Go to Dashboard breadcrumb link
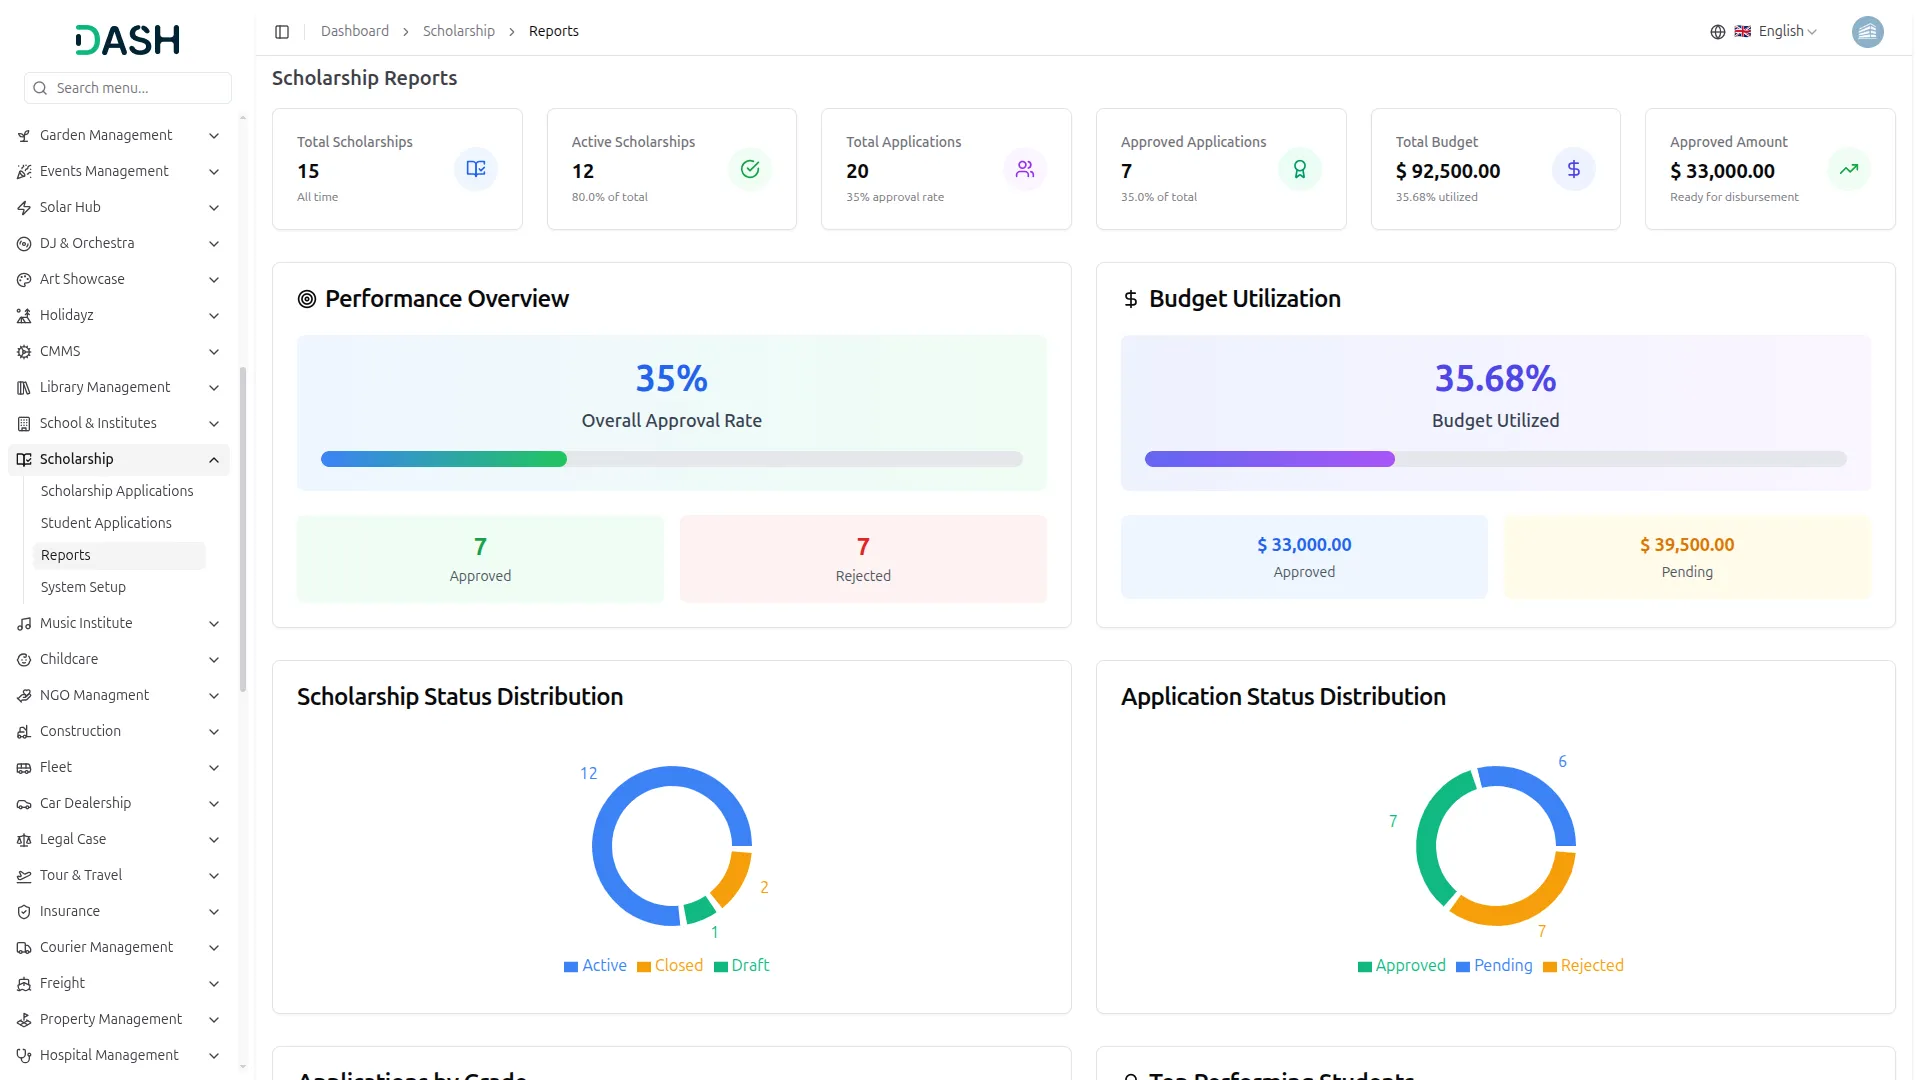This screenshot has height=1080, width=1920. (354, 32)
